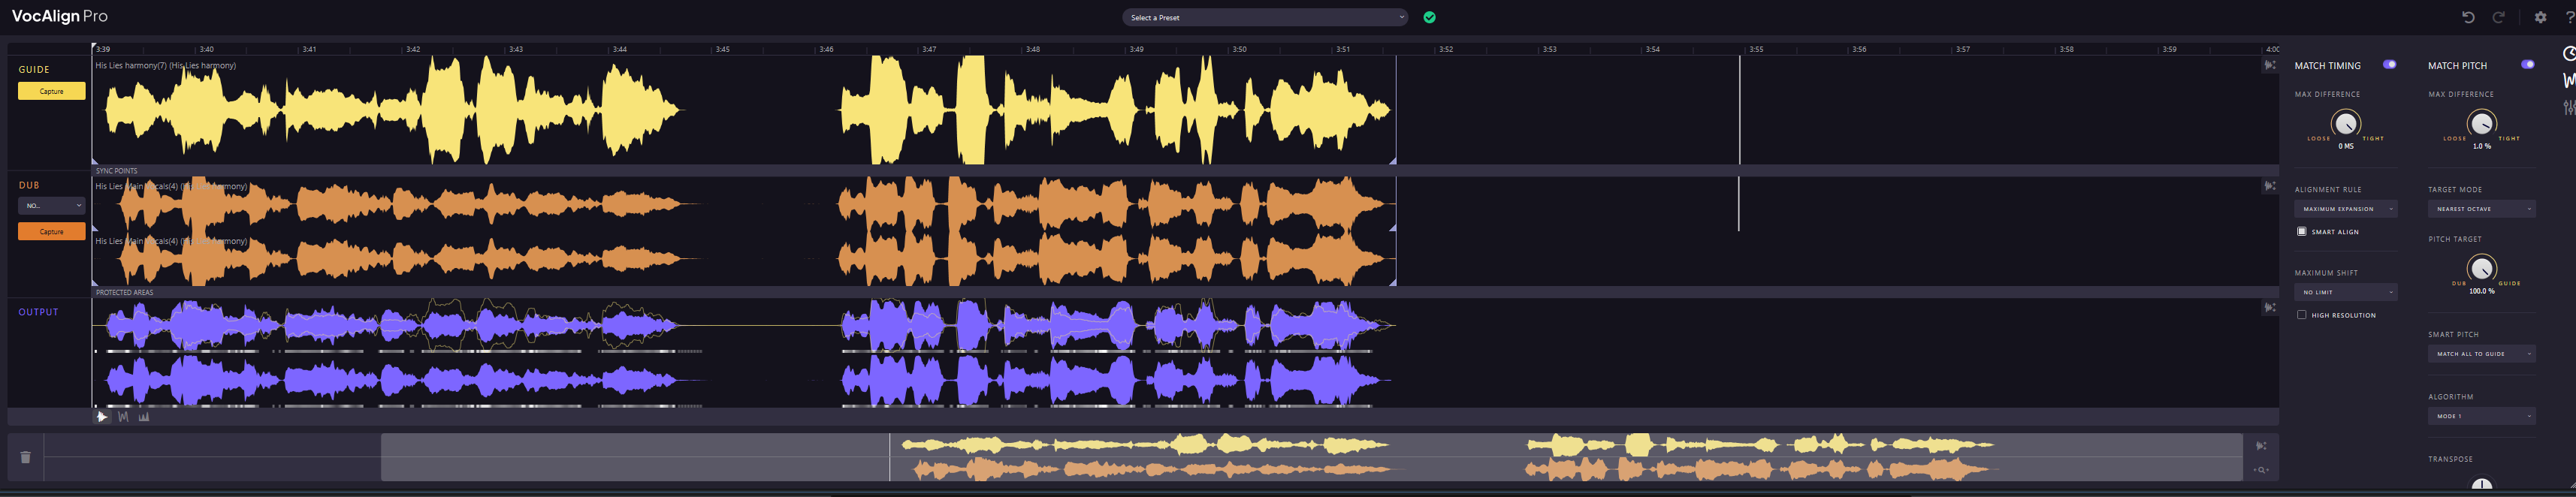Toggle the Match Timing switch
Viewport: 2576px width, 497px height.
[2389, 65]
